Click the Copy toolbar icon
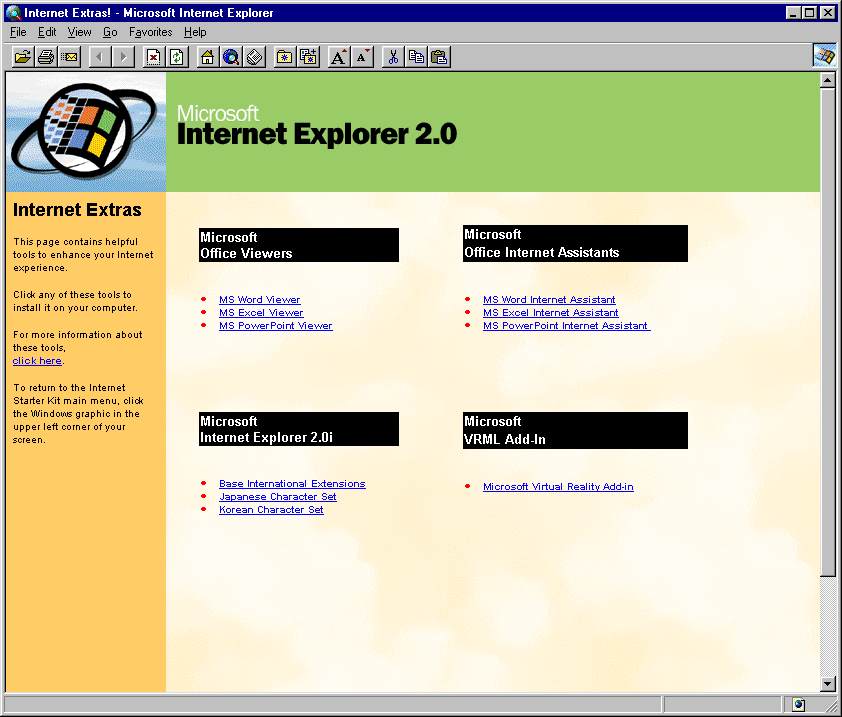This screenshot has height=717, width=842. coord(416,56)
